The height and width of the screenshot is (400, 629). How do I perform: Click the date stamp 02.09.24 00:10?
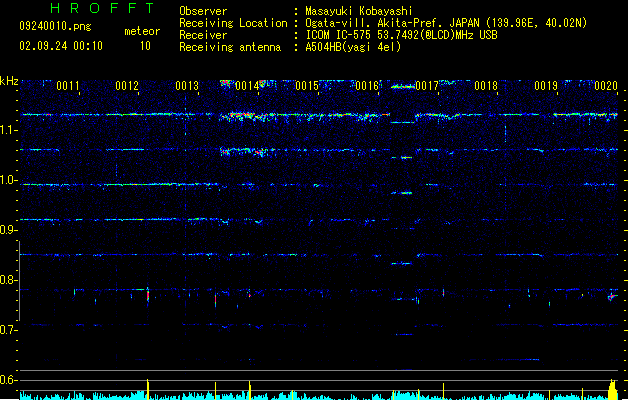click(61, 46)
